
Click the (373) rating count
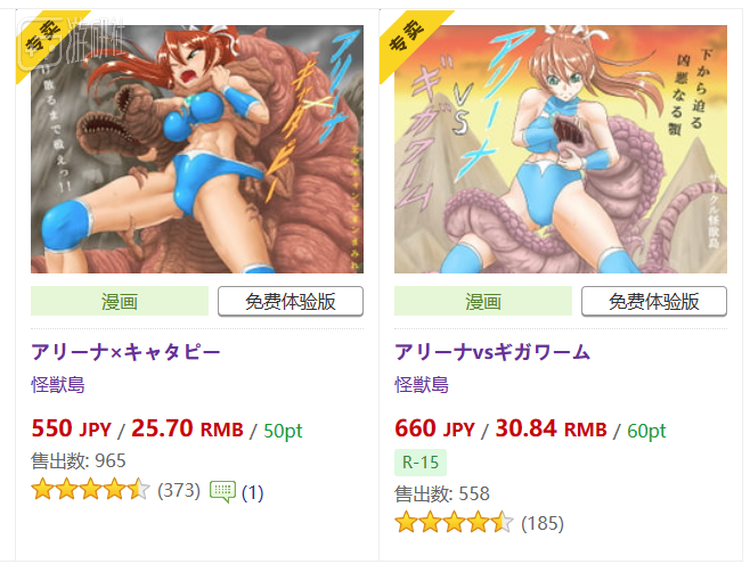point(179,490)
